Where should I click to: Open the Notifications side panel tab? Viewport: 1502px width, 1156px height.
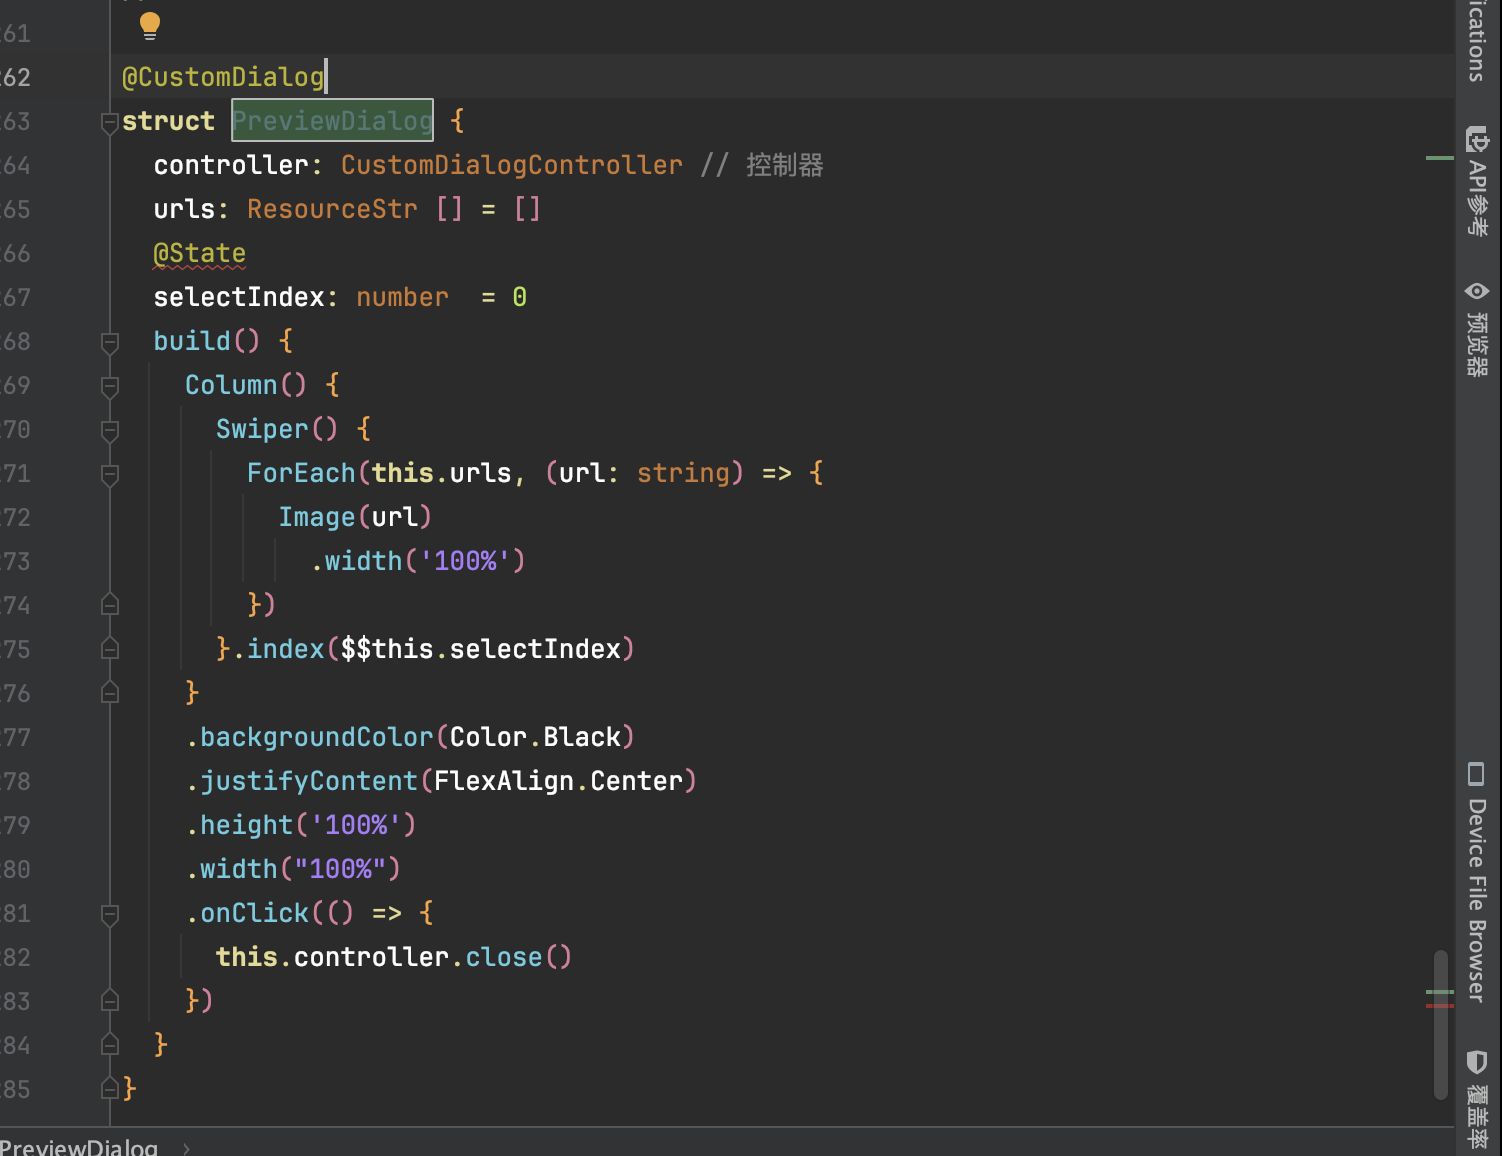[x=1477, y=40]
